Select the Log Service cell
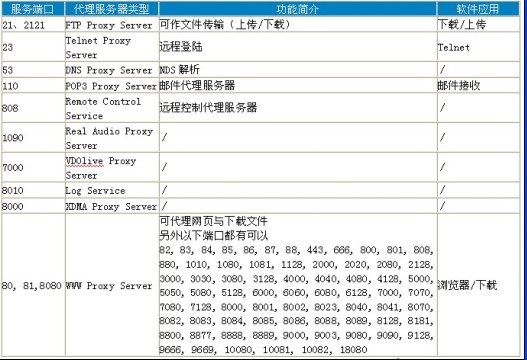 pos(112,190)
